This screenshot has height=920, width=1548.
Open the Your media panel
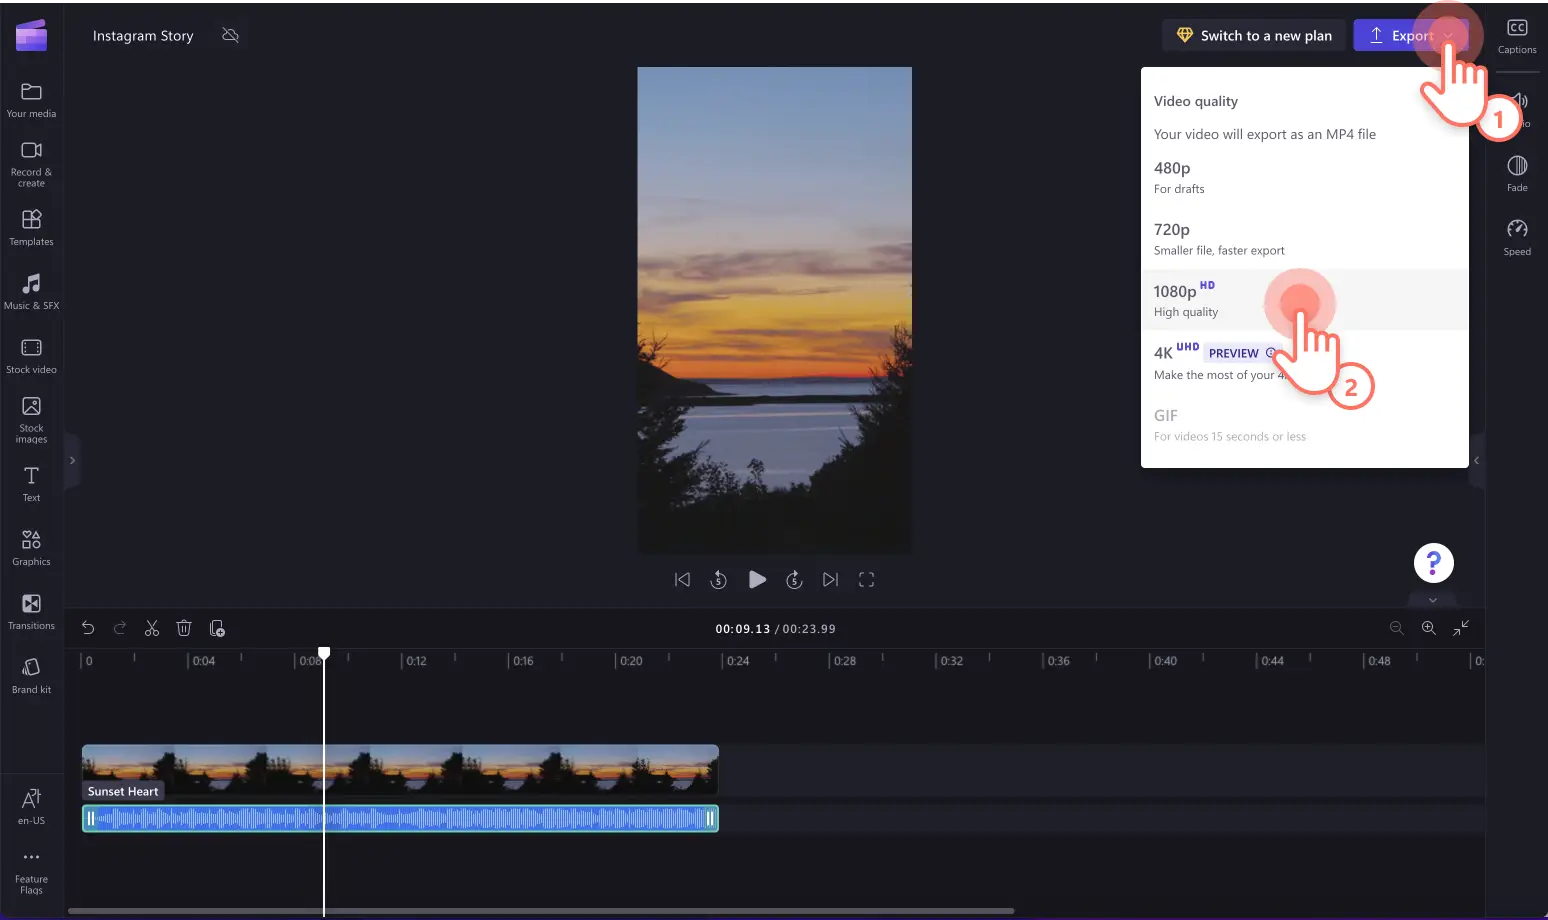(x=31, y=100)
